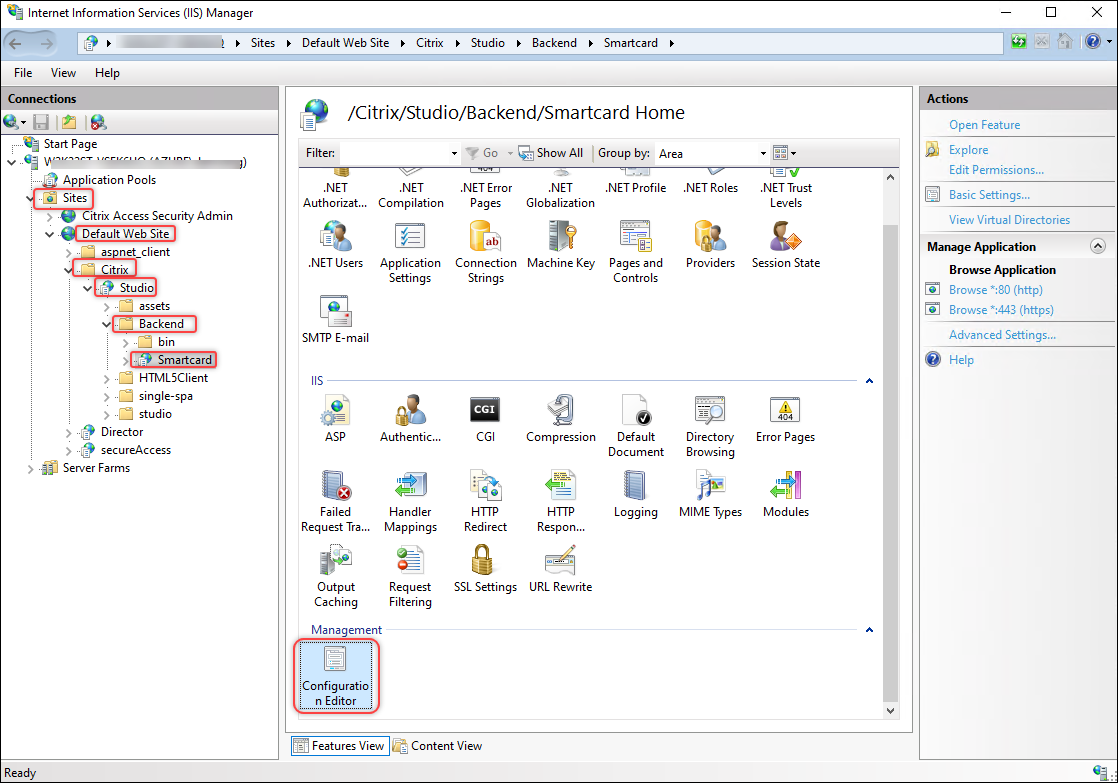Image resolution: width=1118 pixels, height=783 pixels.
Task: Open Handler Mappings
Action: click(410, 497)
